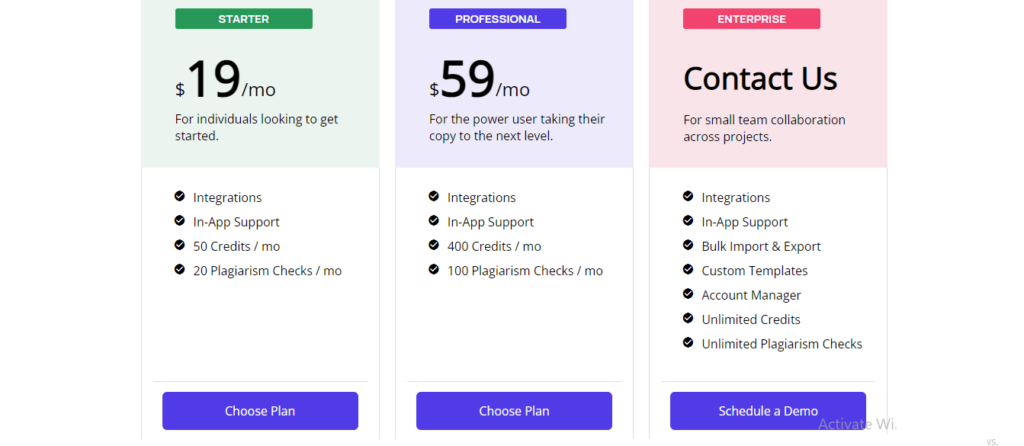Click checkmark icon beside 400 Credits / mo
Screen dimensions: 1024x446
click(x=434, y=245)
